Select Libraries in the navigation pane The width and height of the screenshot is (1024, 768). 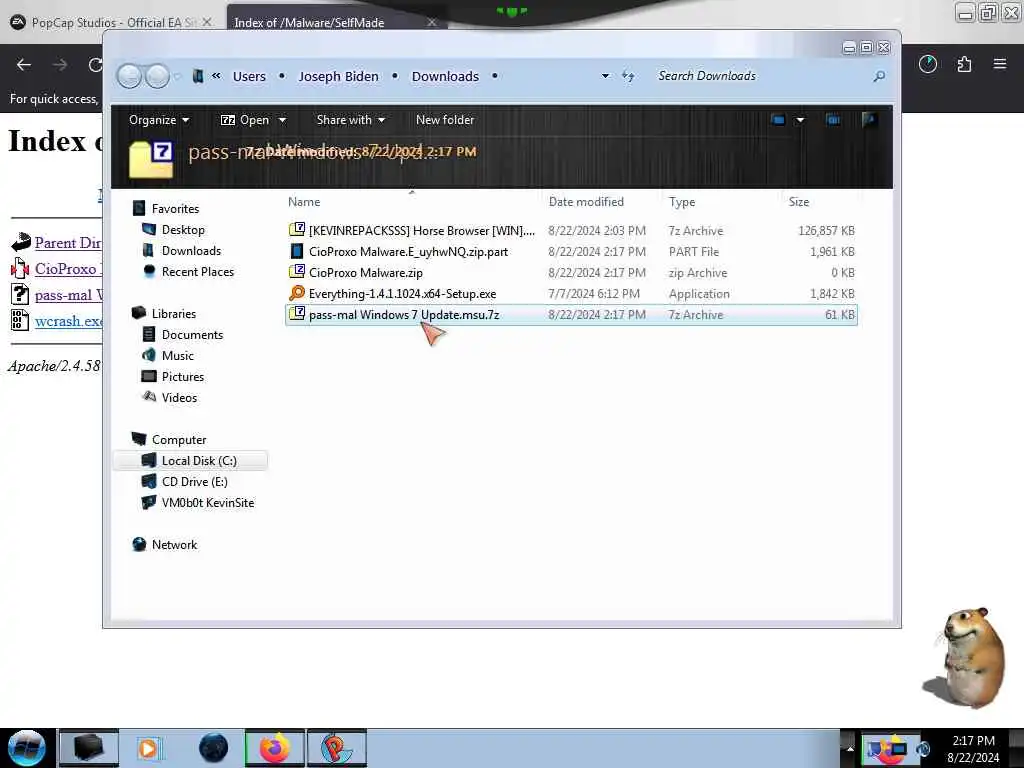[x=174, y=314]
